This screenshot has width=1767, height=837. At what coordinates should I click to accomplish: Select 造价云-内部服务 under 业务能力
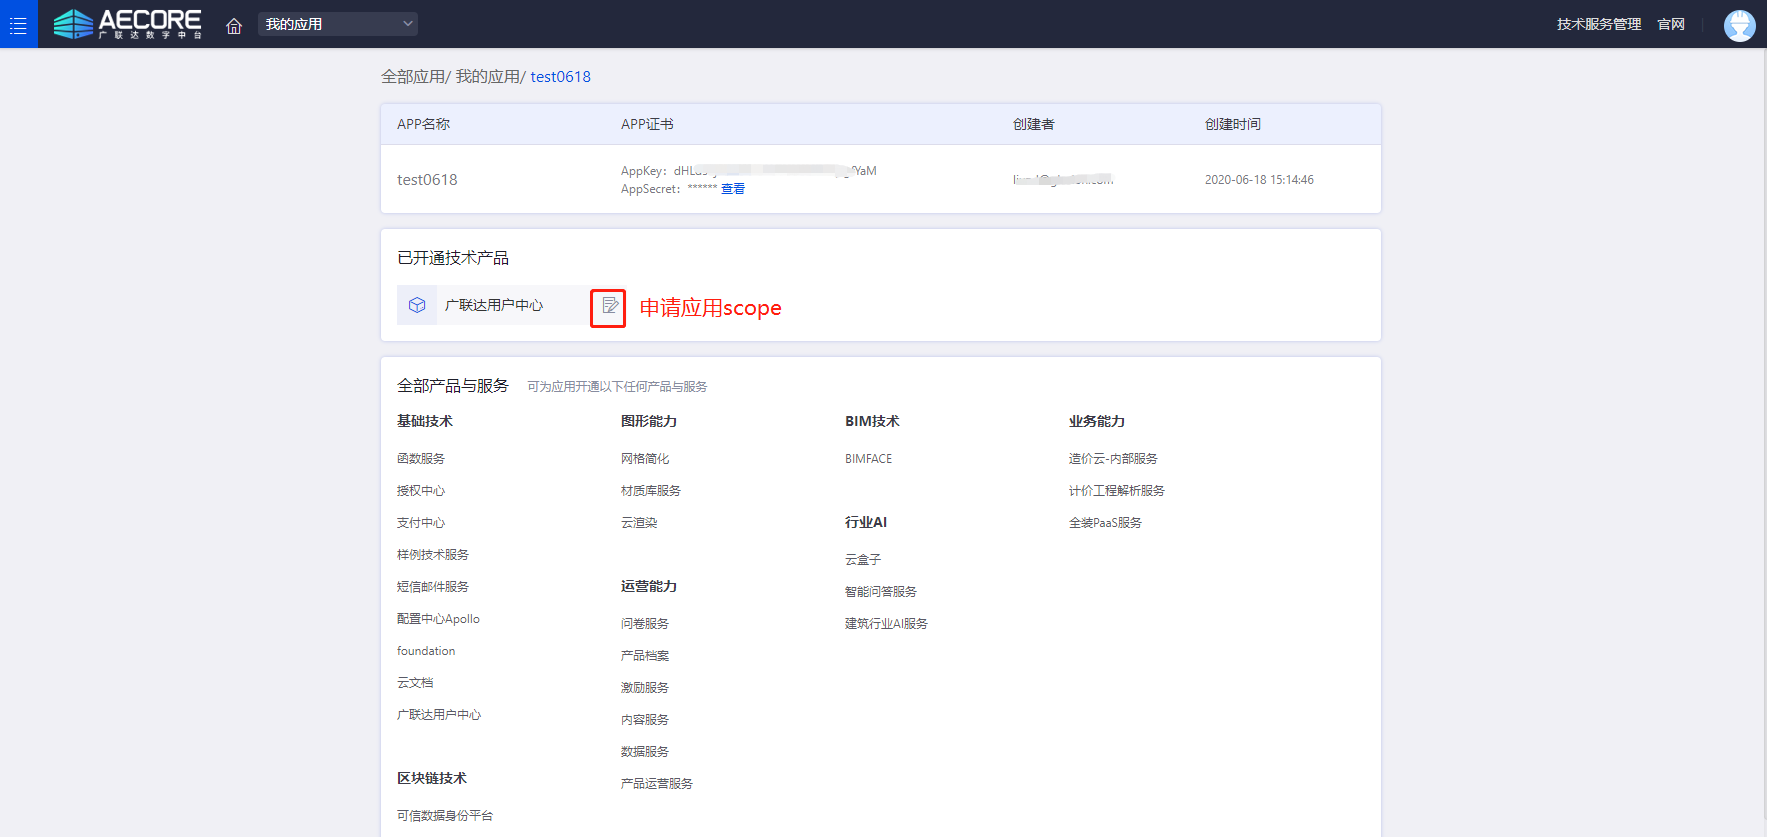click(x=1113, y=459)
